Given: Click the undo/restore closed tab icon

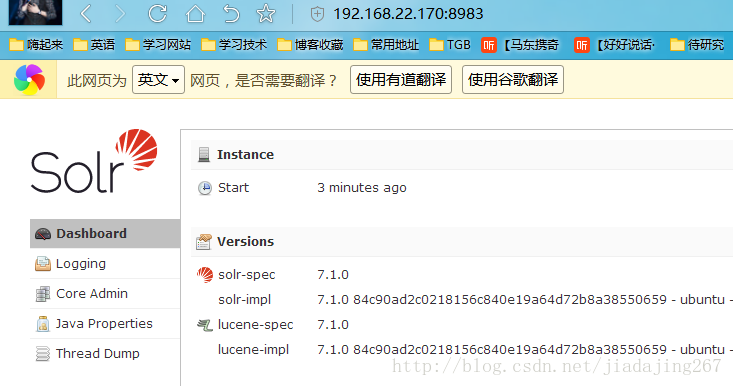Looking at the screenshot, I should coord(231,13).
